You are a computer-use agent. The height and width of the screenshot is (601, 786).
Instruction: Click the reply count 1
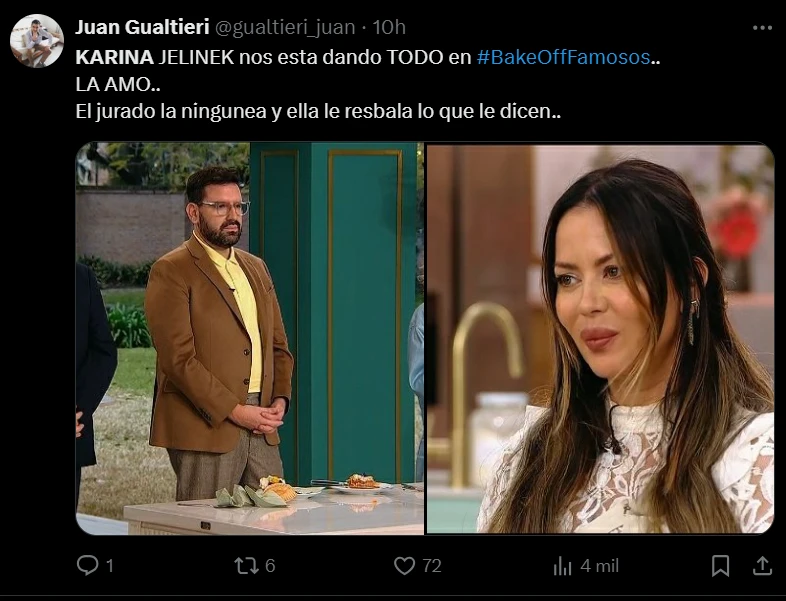110,566
